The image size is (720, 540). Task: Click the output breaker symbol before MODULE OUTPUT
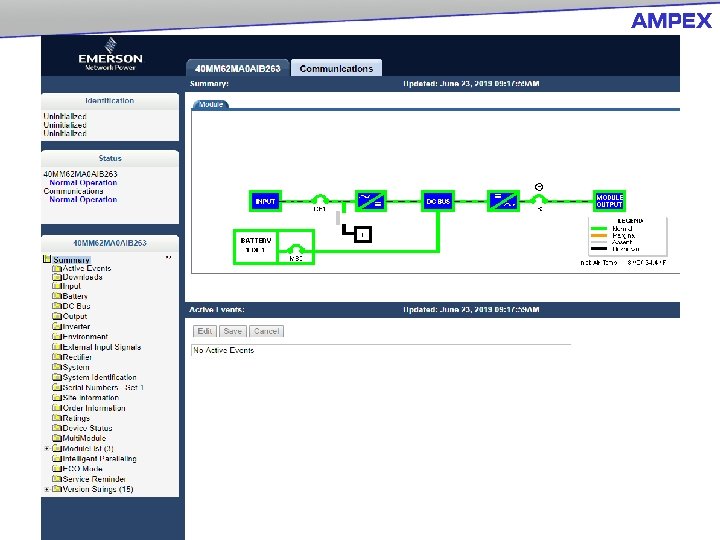[539, 200]
